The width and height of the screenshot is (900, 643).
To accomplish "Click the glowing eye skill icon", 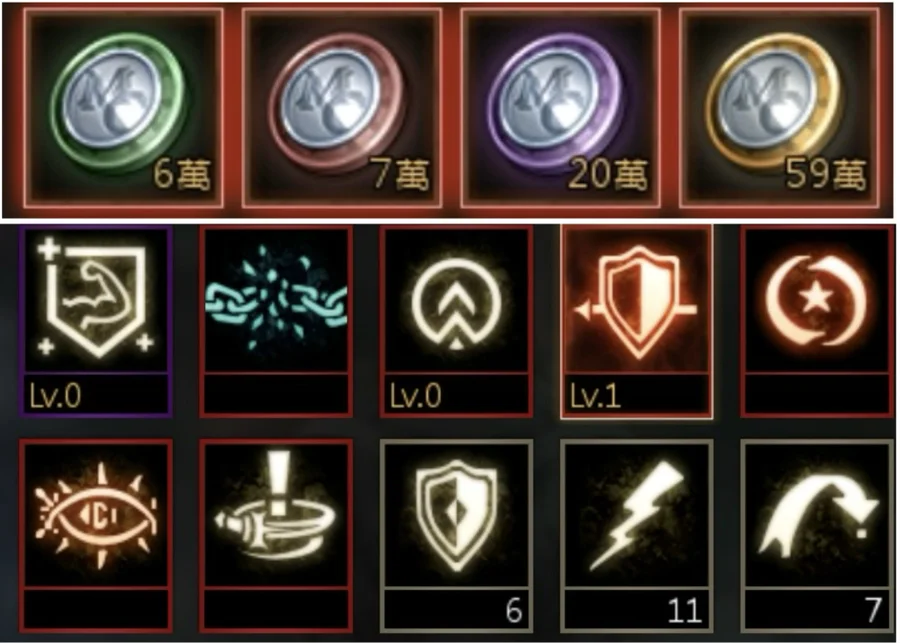I will tap(96, 535).
